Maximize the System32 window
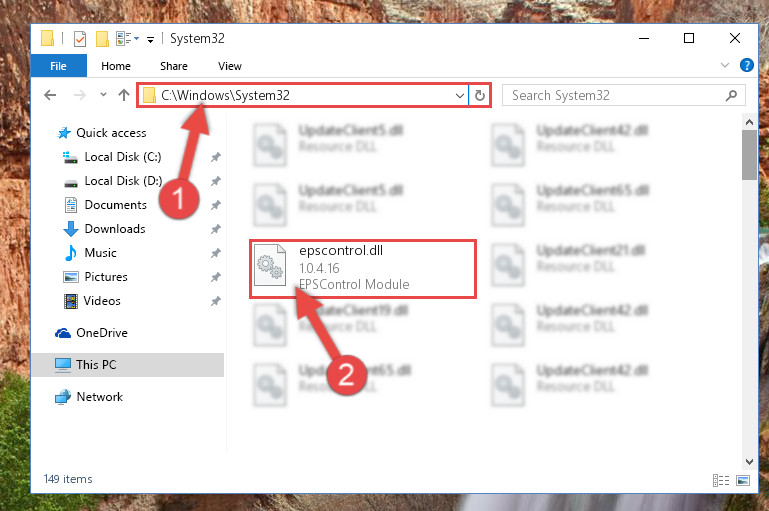The height and width of the screenshot is (511, 769). pyautogui.click(x=689, y=38)
